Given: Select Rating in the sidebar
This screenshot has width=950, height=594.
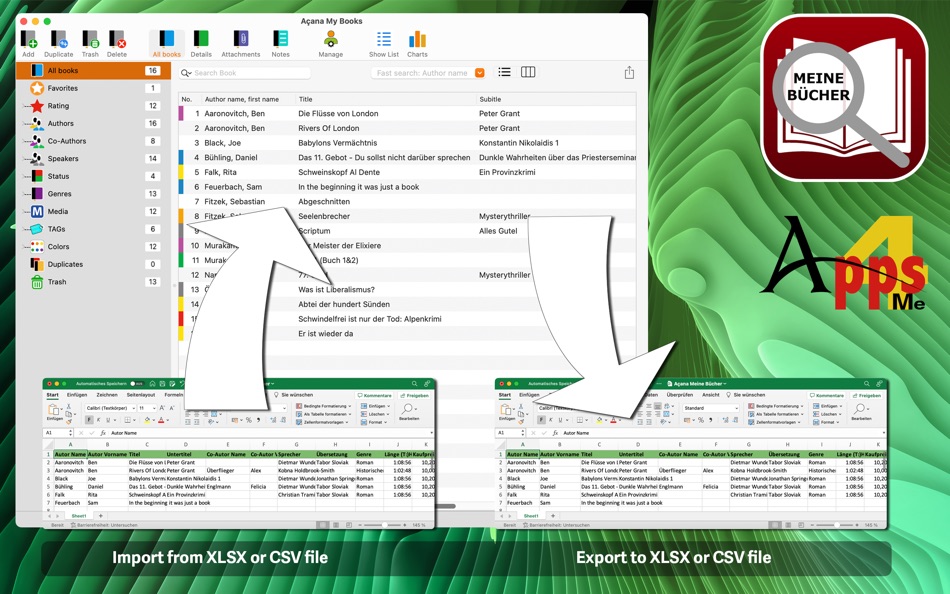Looking at the screenshot, I should tap(93, 105).
